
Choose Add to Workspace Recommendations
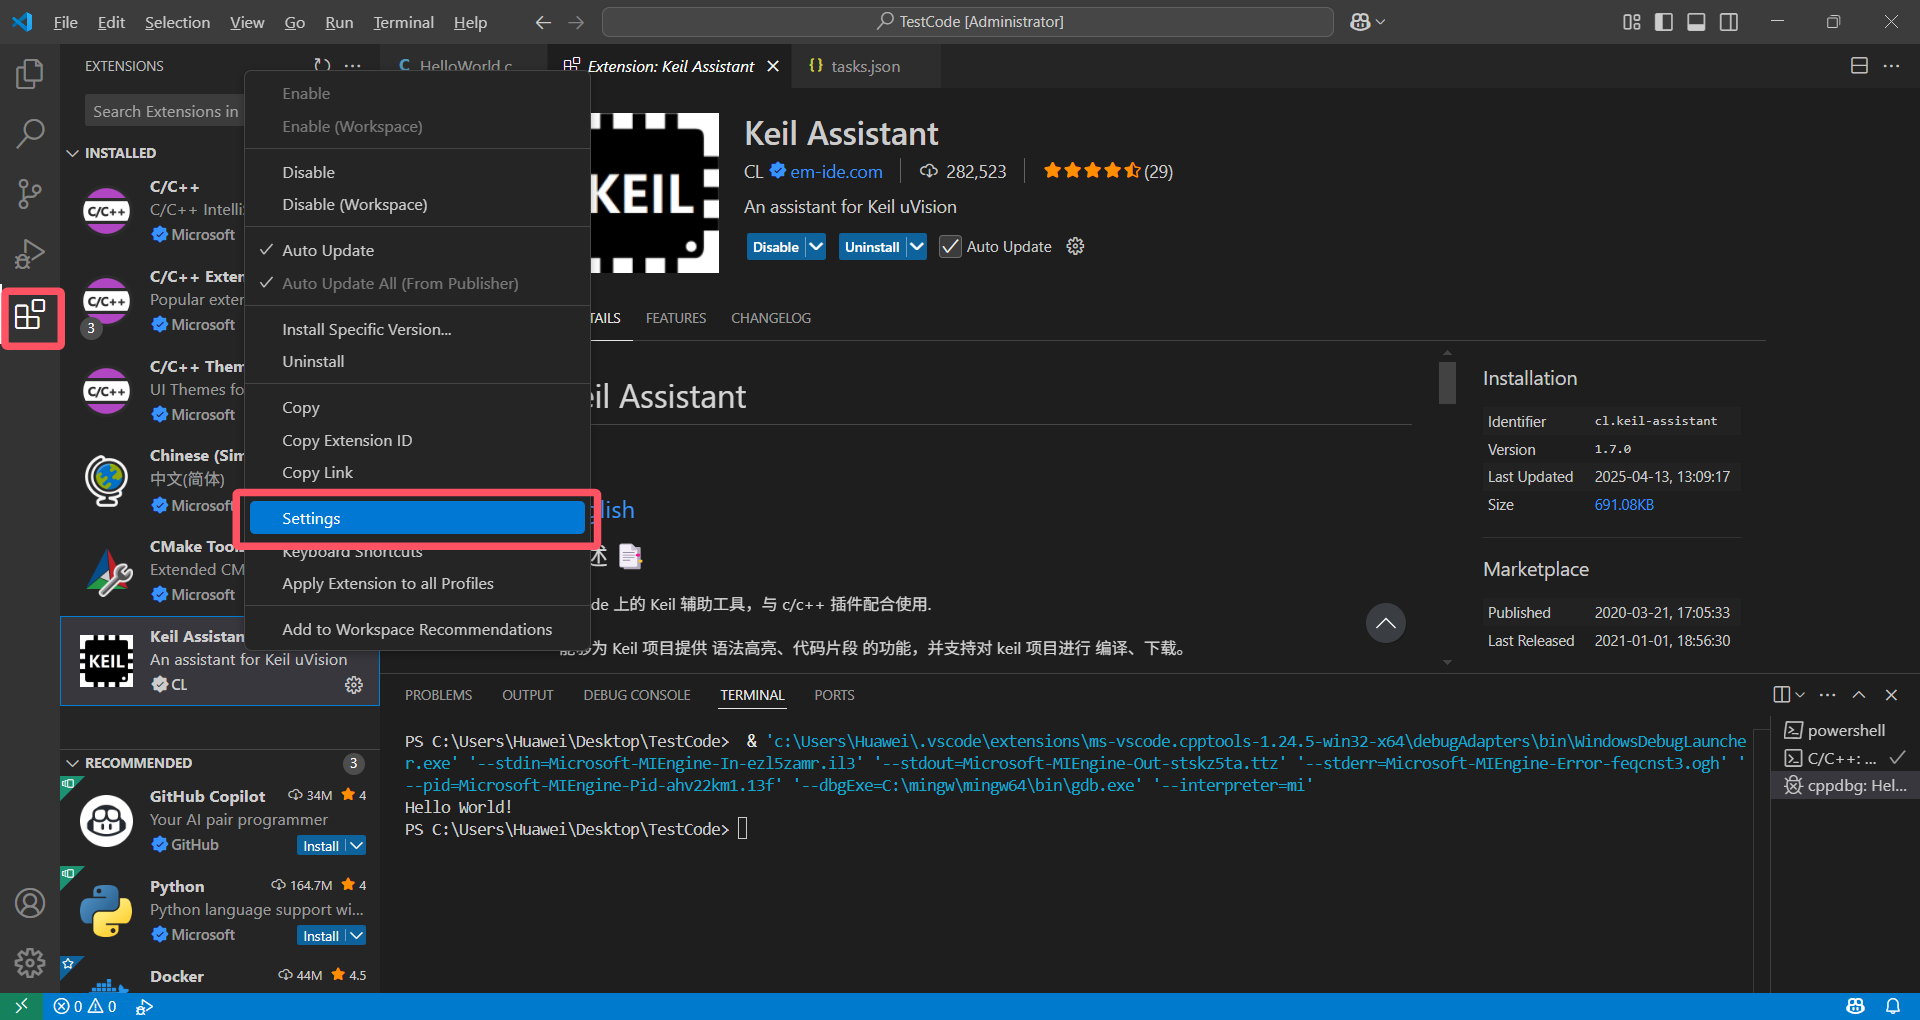417,629
